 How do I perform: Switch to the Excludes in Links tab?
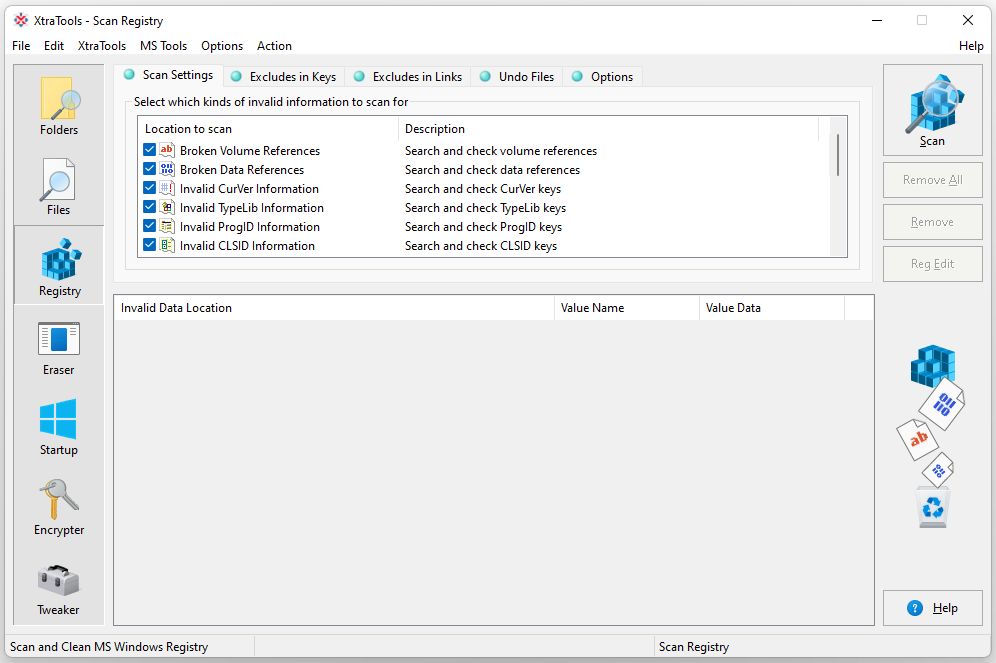click(408, 77)
